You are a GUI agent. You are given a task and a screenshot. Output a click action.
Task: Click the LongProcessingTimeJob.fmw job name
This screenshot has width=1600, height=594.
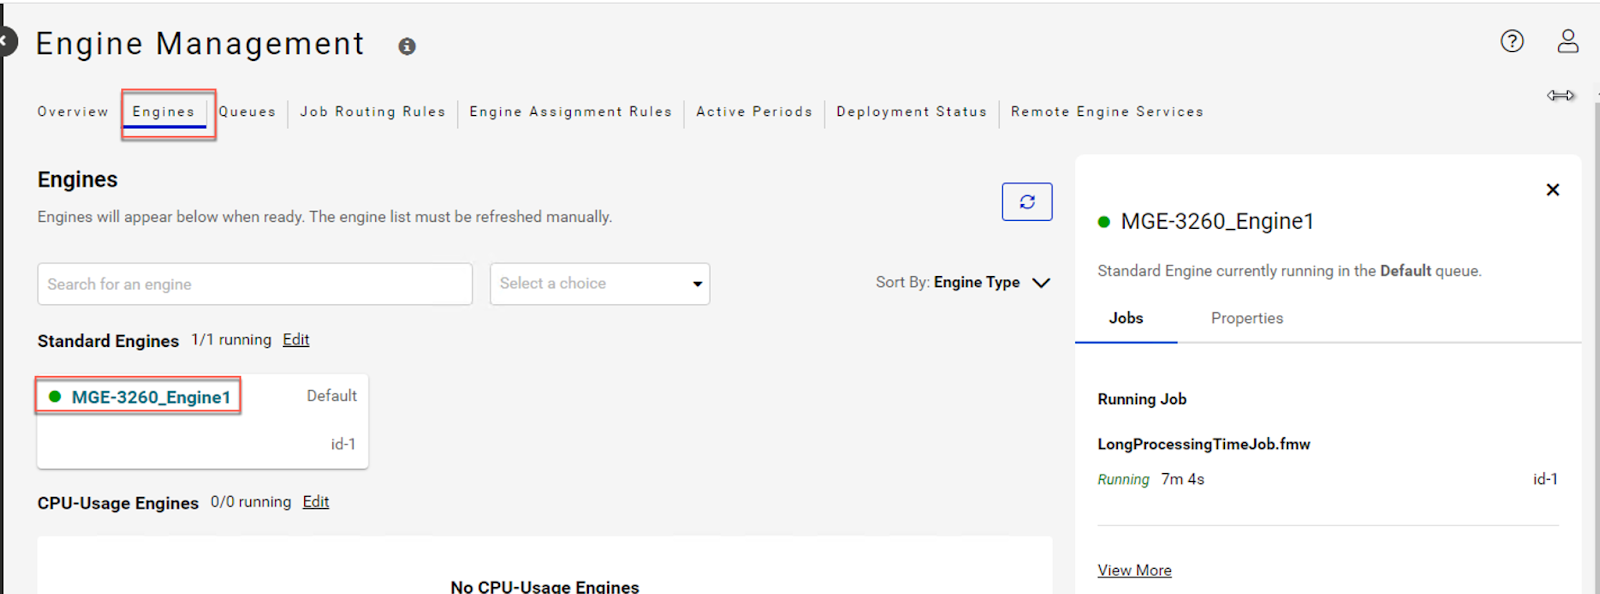[x=1204, y=444]
